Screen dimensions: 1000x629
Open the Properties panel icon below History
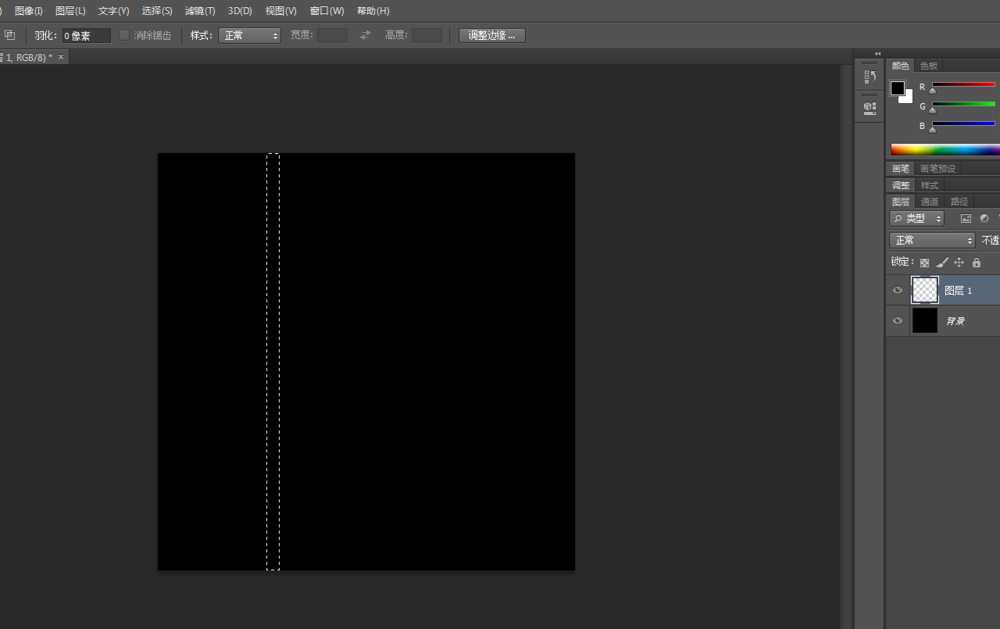click(870, 108)
